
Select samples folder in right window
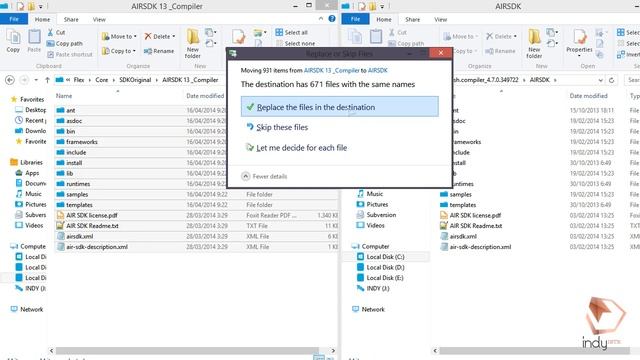(x=460, y=195)
